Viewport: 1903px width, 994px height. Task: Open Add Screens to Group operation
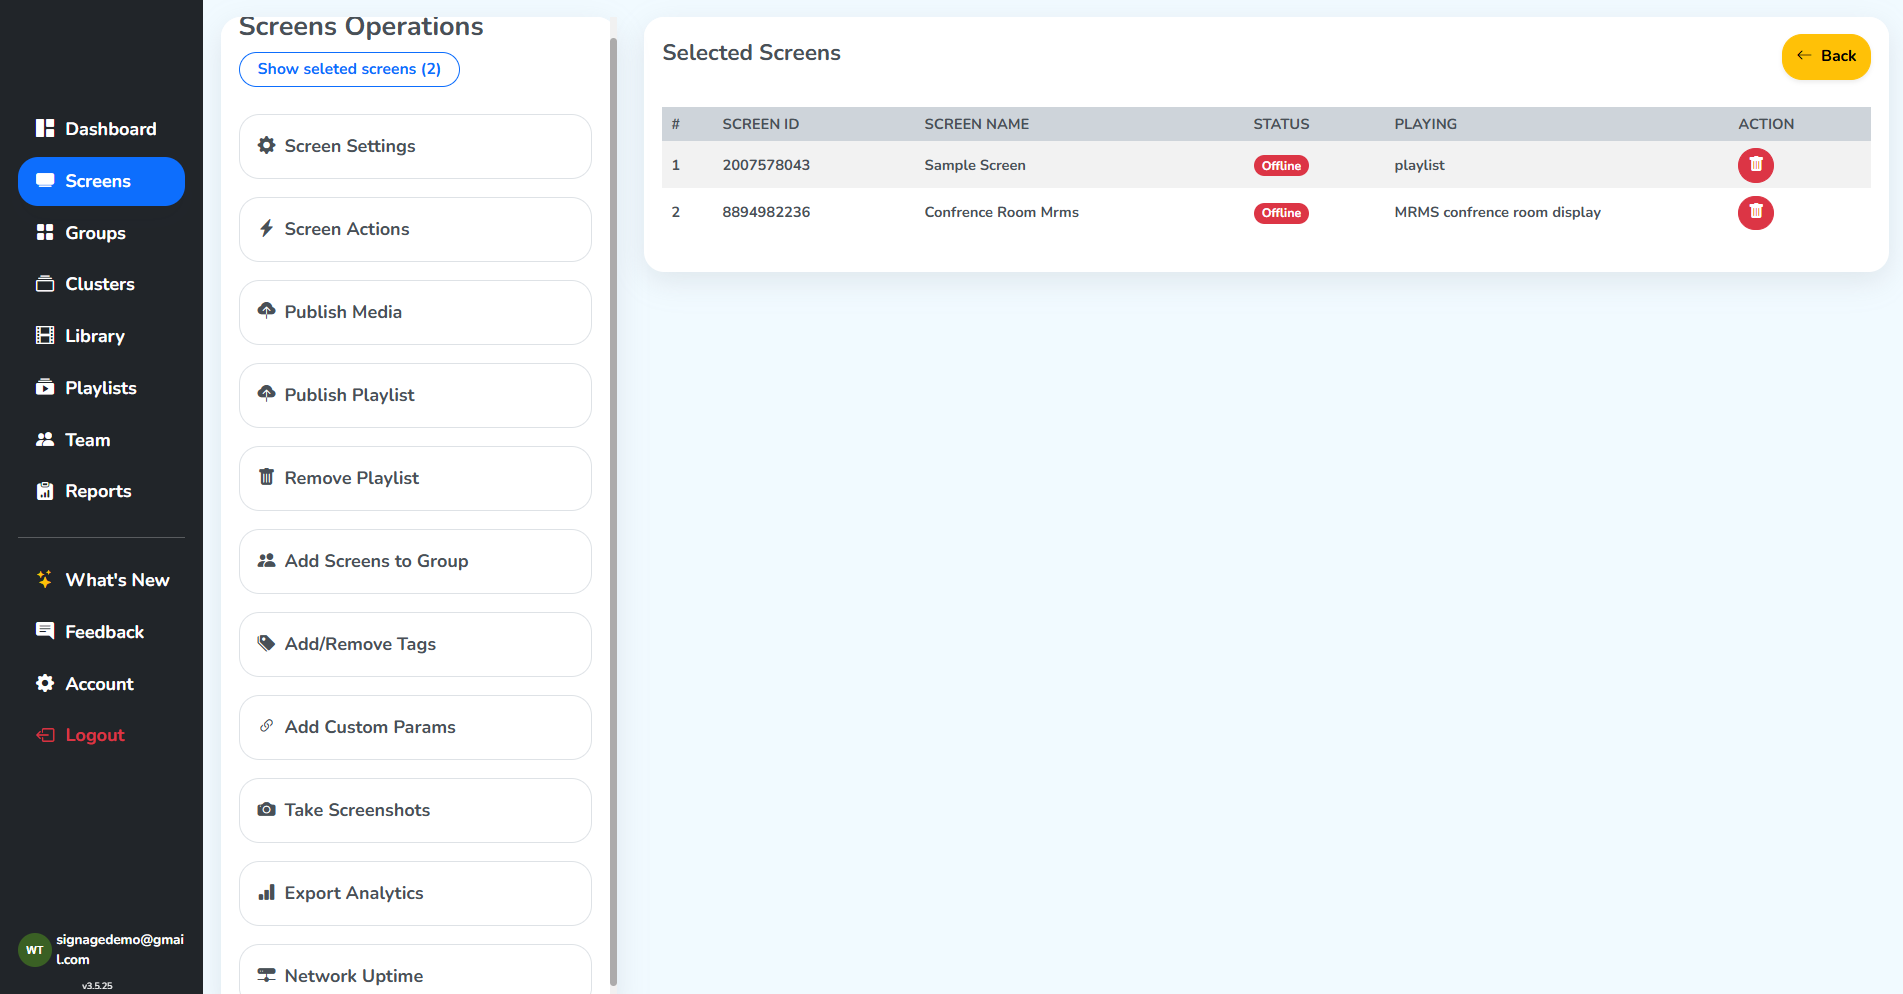point(415,561)
